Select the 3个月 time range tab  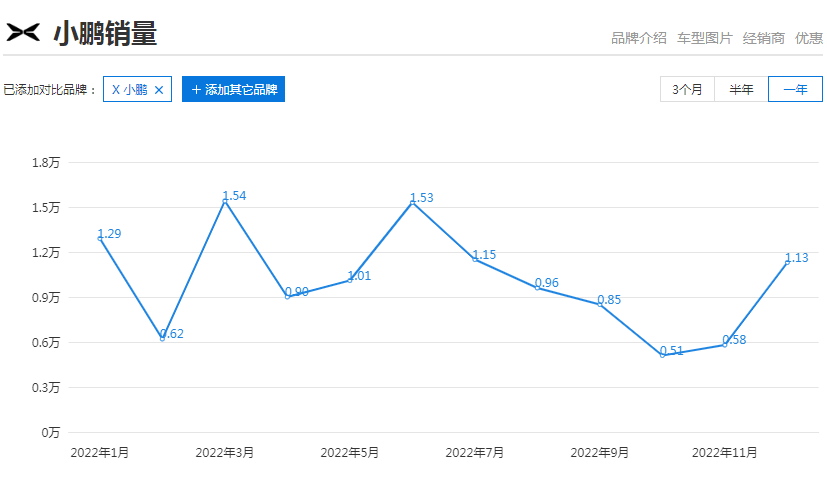click(x=687, y=89)
